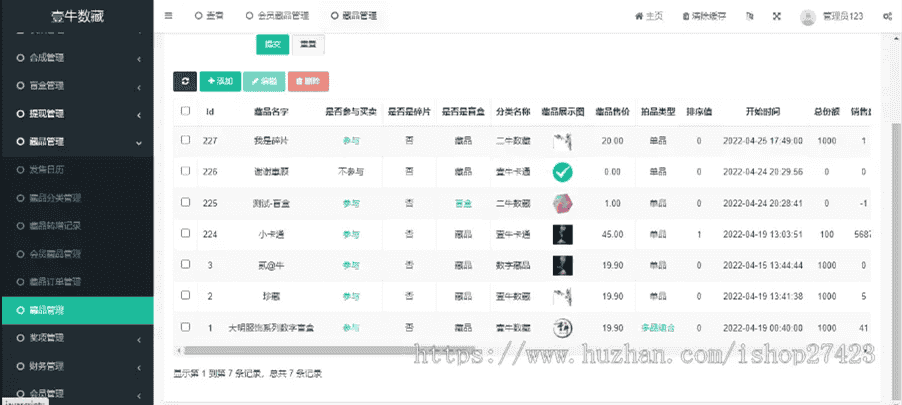
Task: Click the admin user avatar
Action: (x=807, y=16)
